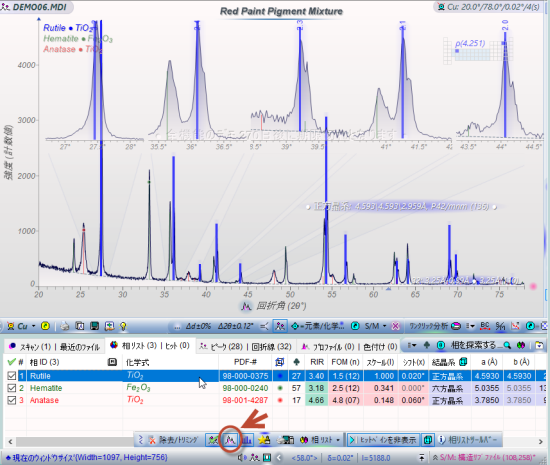Toggle the checked-pattern icon in bottom toolbar

(213, 440)
